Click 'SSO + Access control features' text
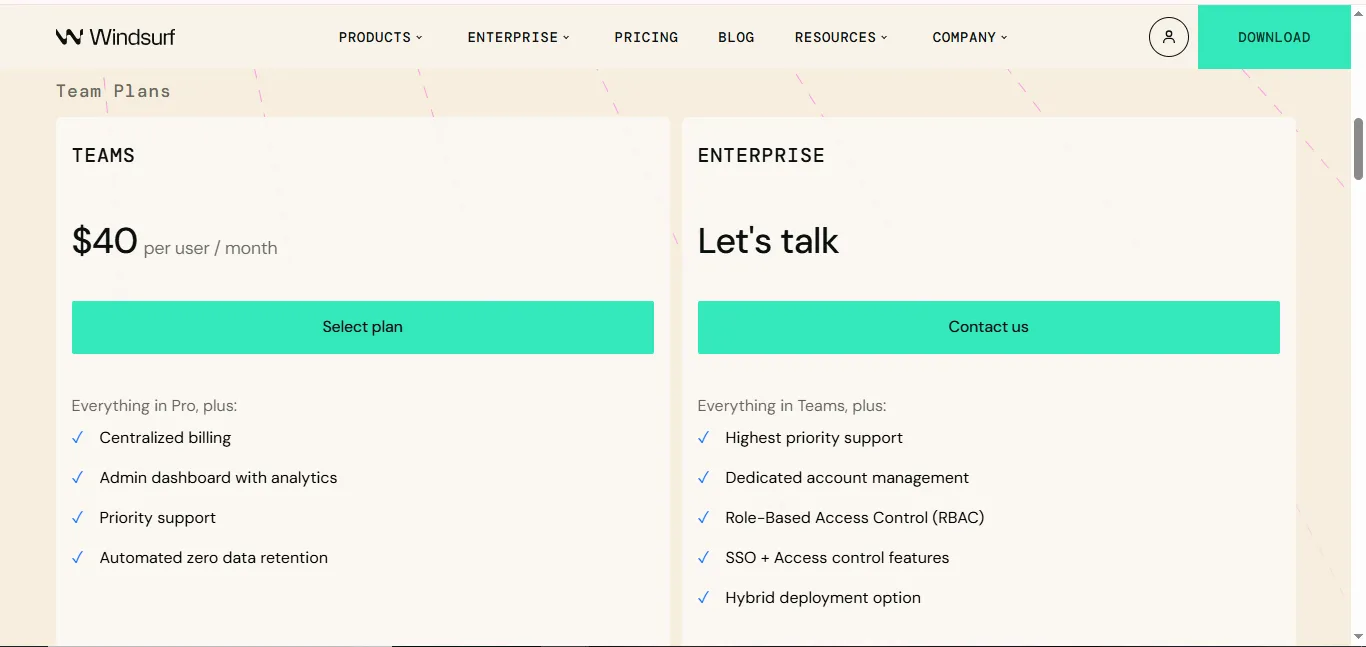 coord(837,558)
